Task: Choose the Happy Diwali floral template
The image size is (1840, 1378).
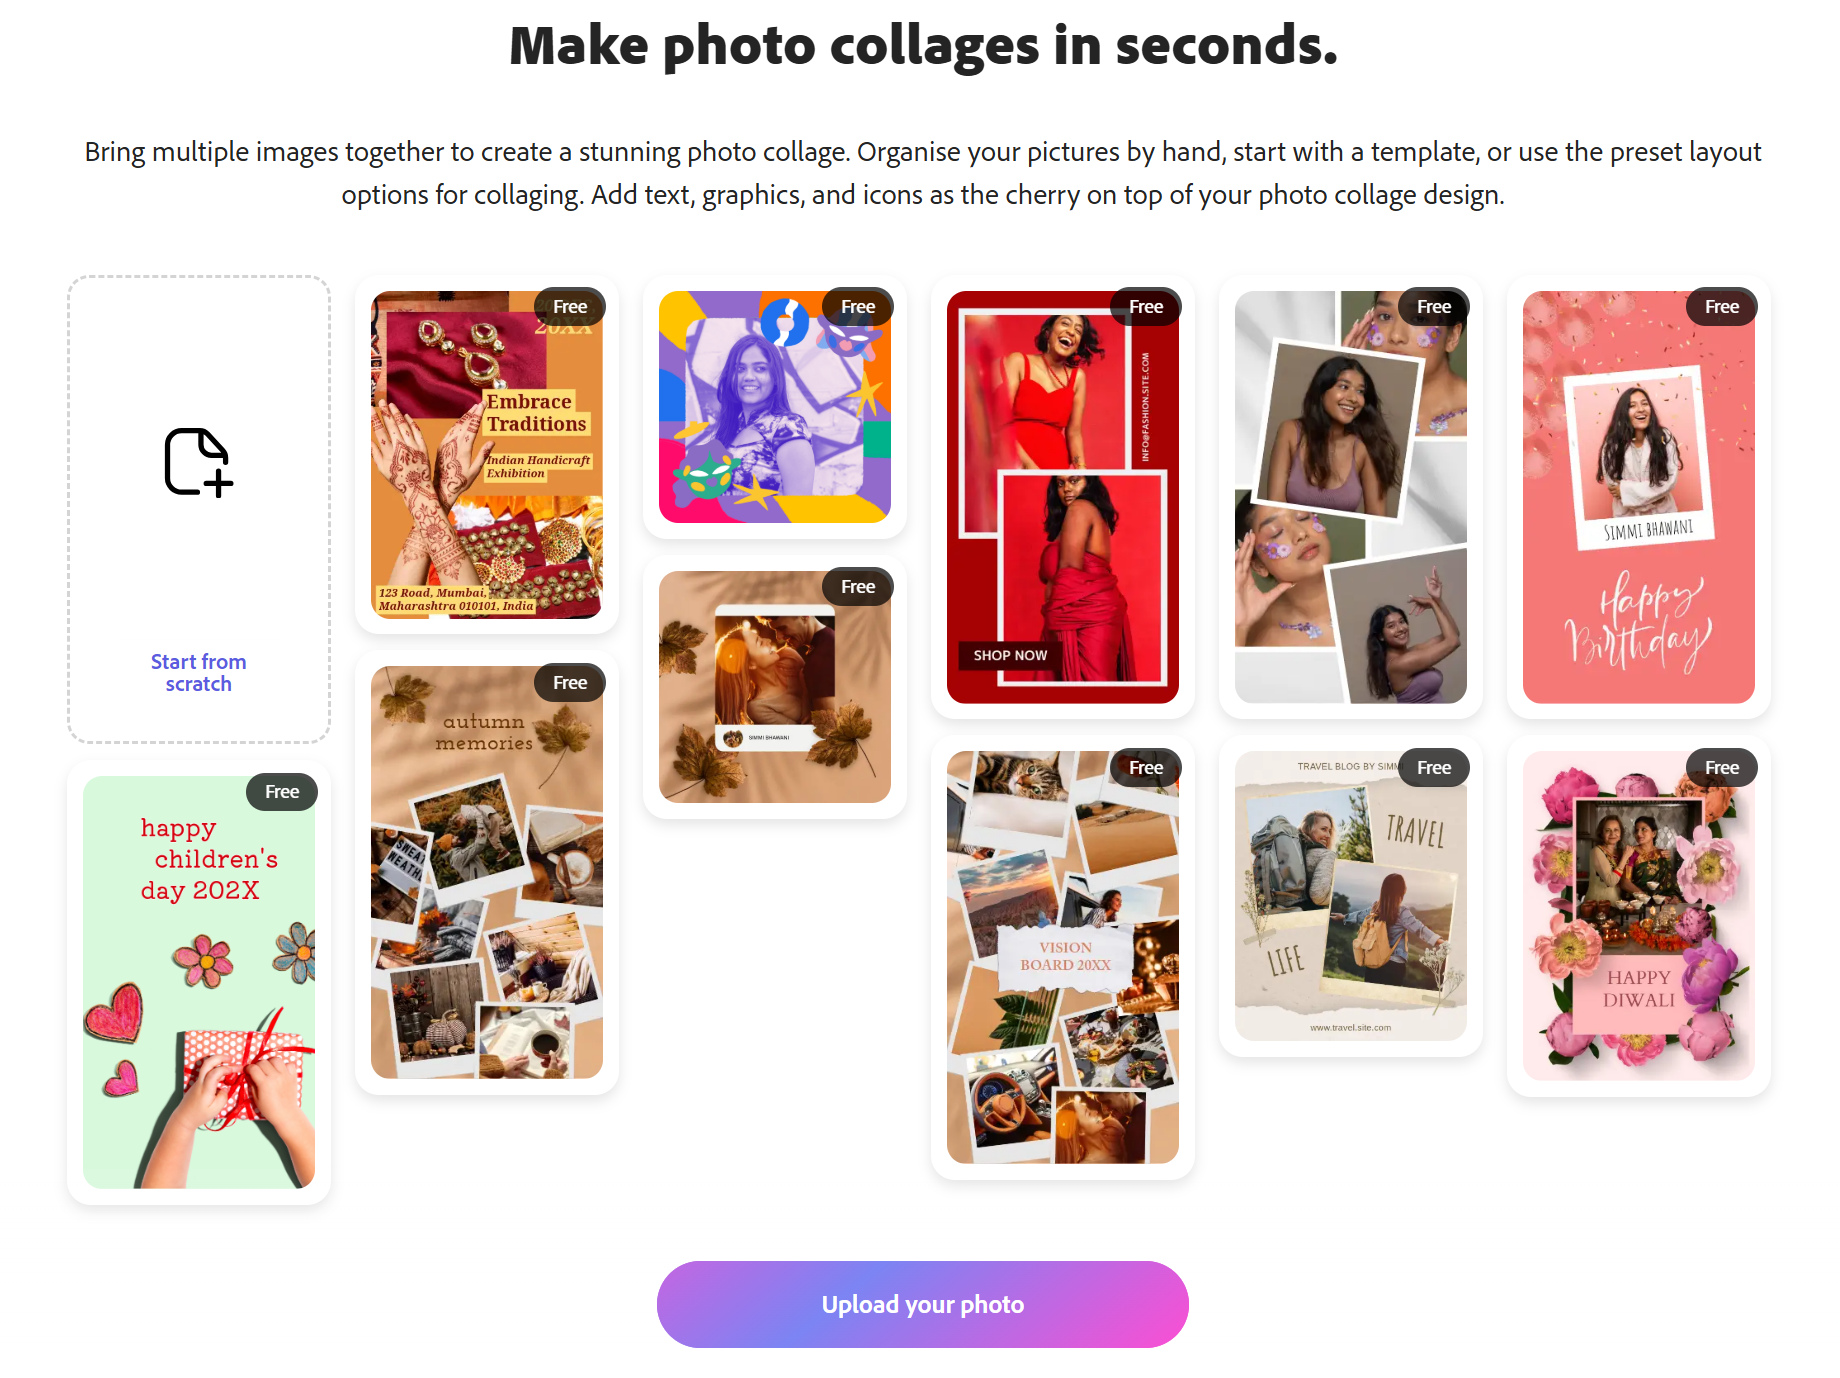Action: pos(1639,916)
